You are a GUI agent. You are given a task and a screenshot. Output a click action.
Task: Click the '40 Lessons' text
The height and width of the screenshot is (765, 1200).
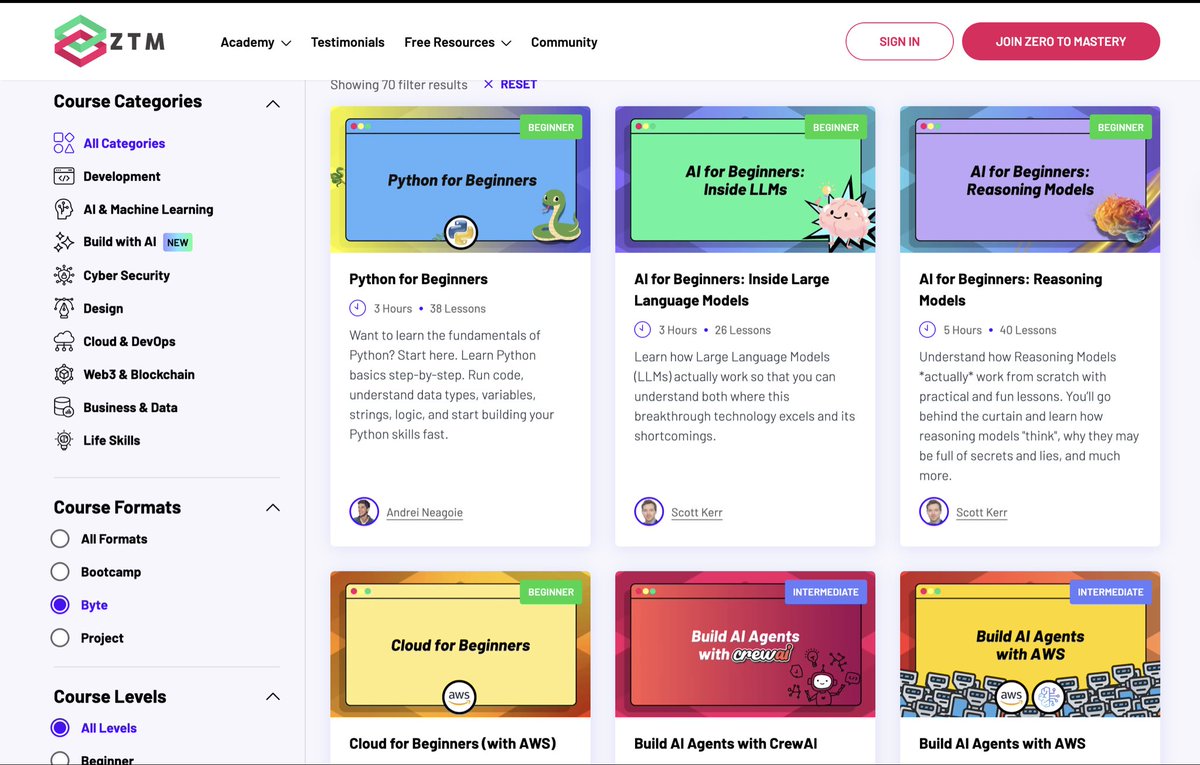tap(1028, 330)
